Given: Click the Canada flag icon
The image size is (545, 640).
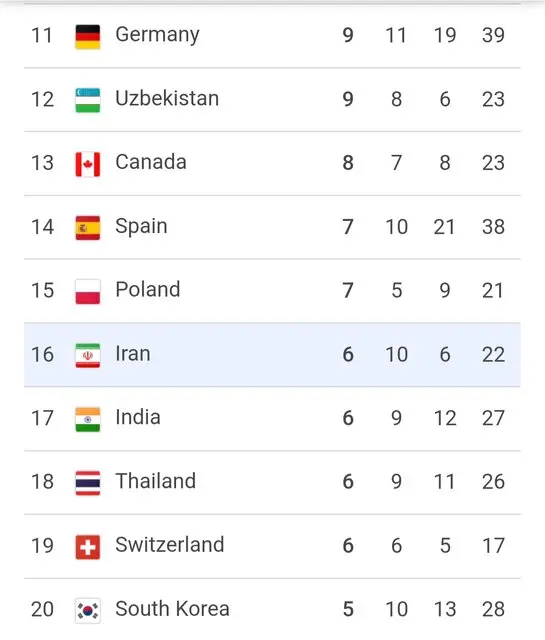Looking at the screenshot, I should tap(87, 164).
